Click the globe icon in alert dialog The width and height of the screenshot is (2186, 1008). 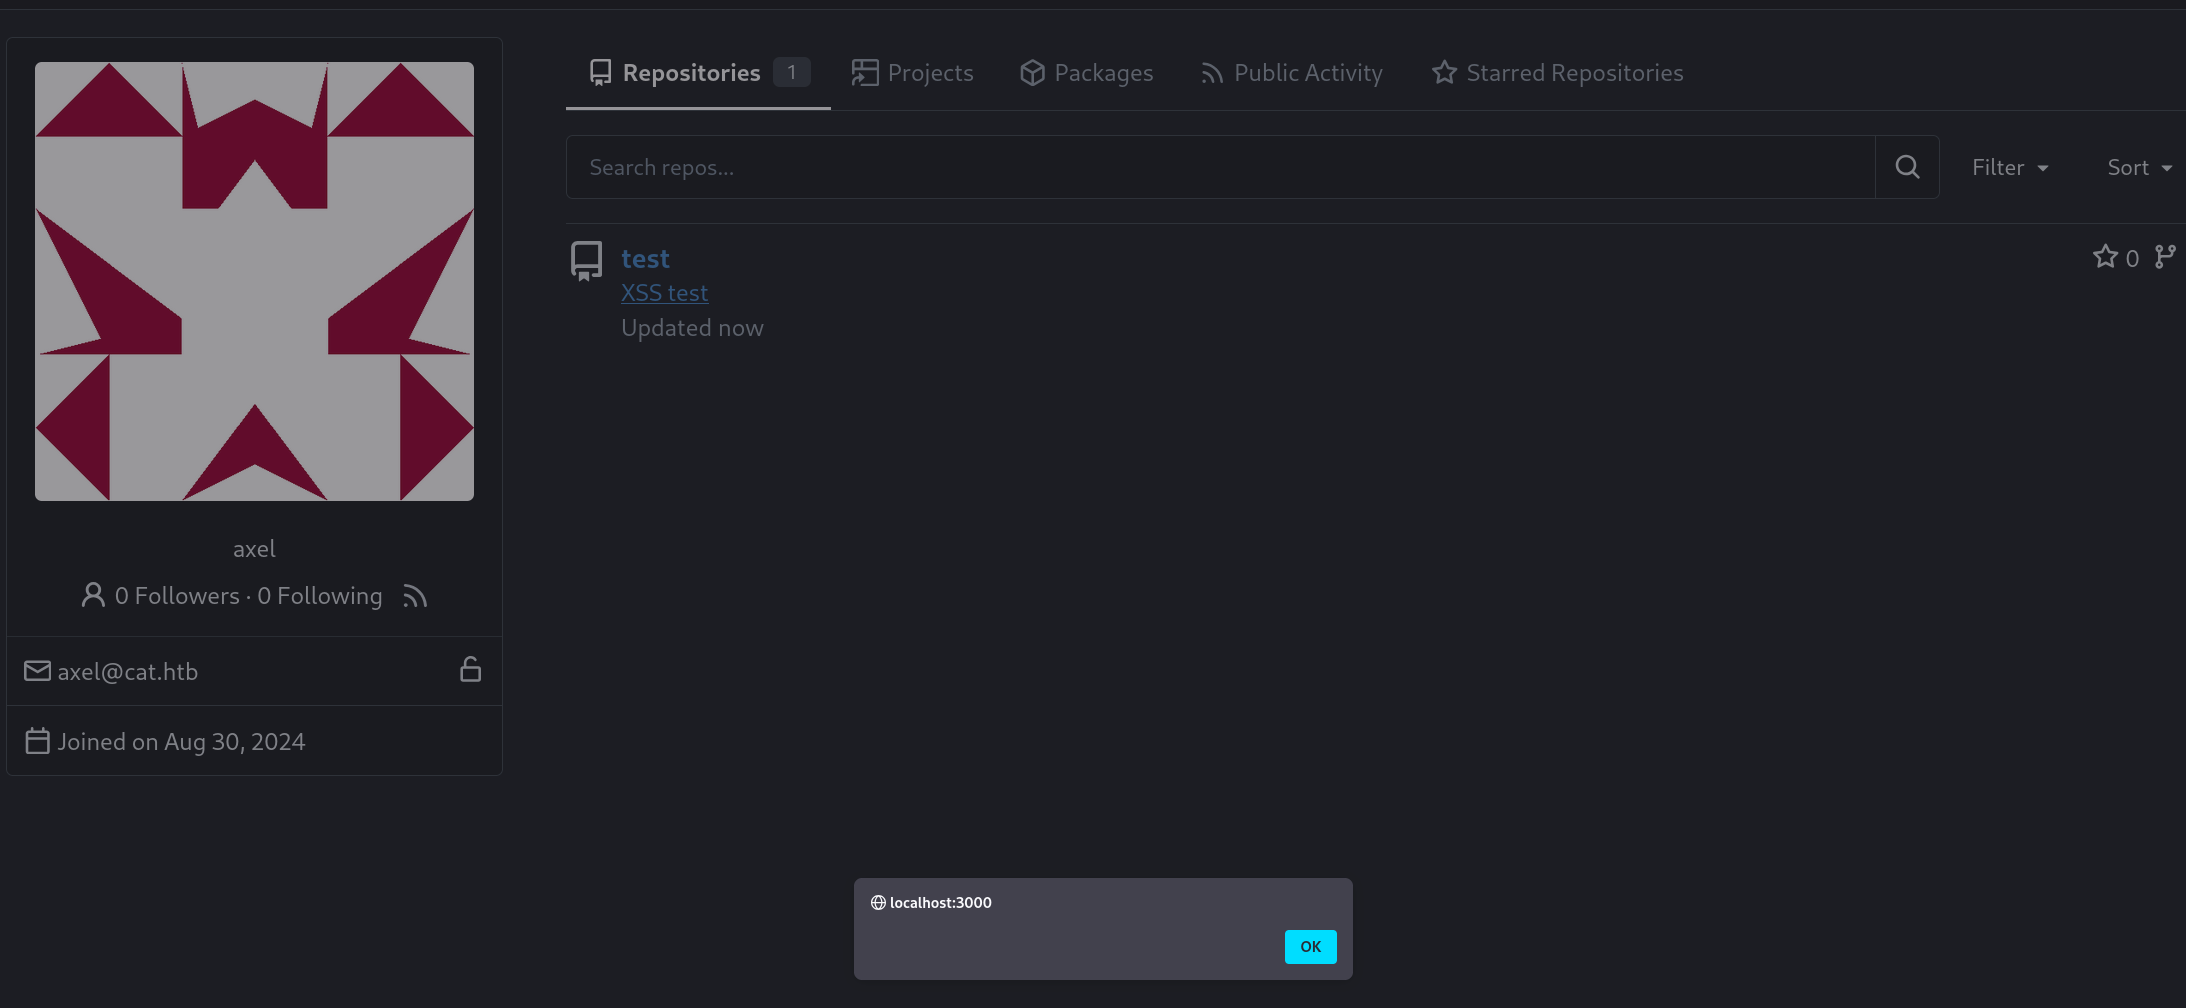pyautogui.click(x=878, y=903)
